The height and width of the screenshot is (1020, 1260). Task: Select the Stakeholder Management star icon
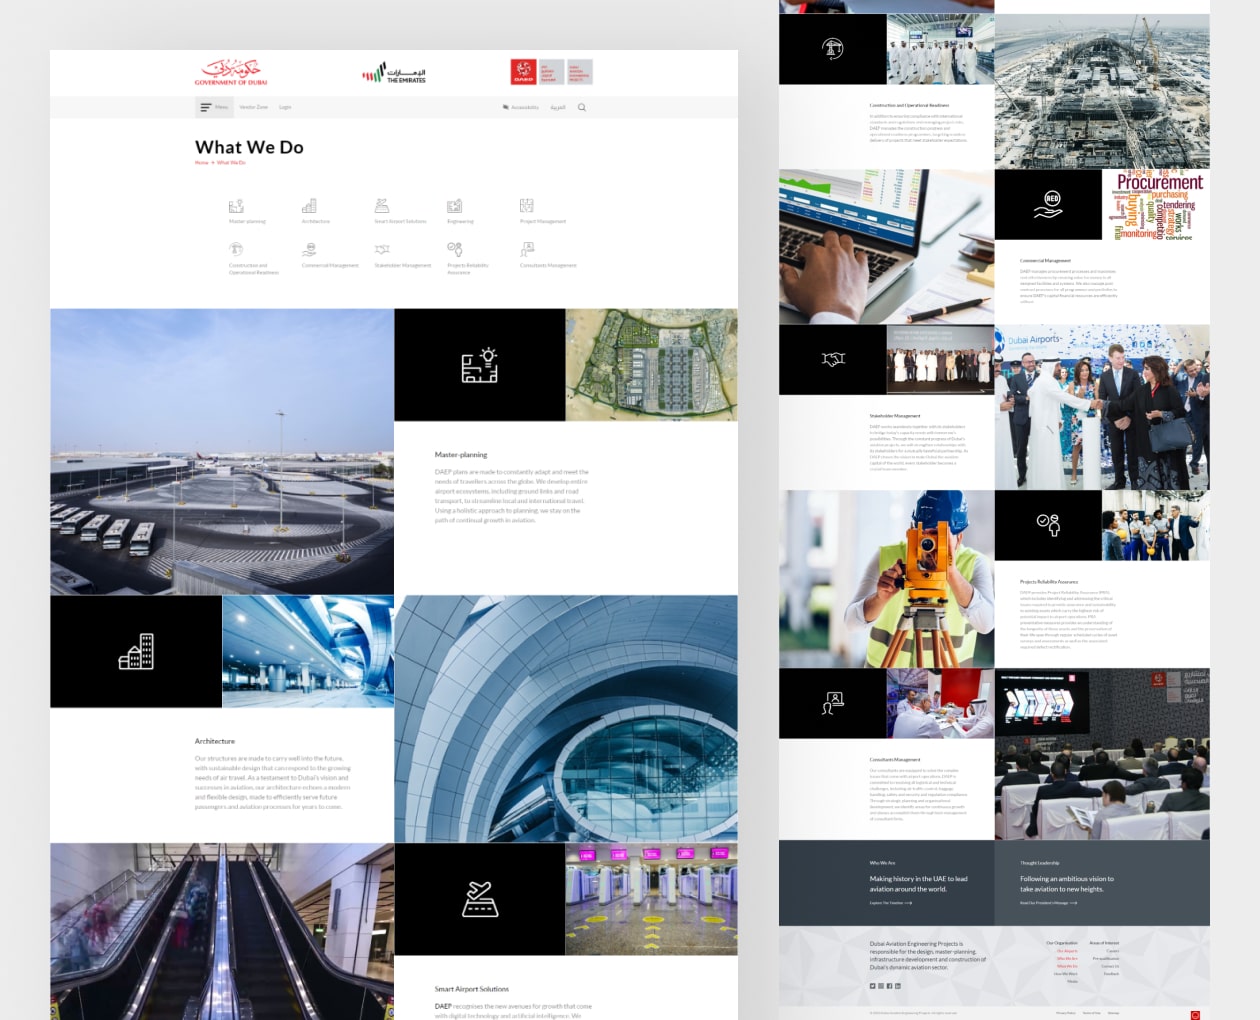pos(382,248)
